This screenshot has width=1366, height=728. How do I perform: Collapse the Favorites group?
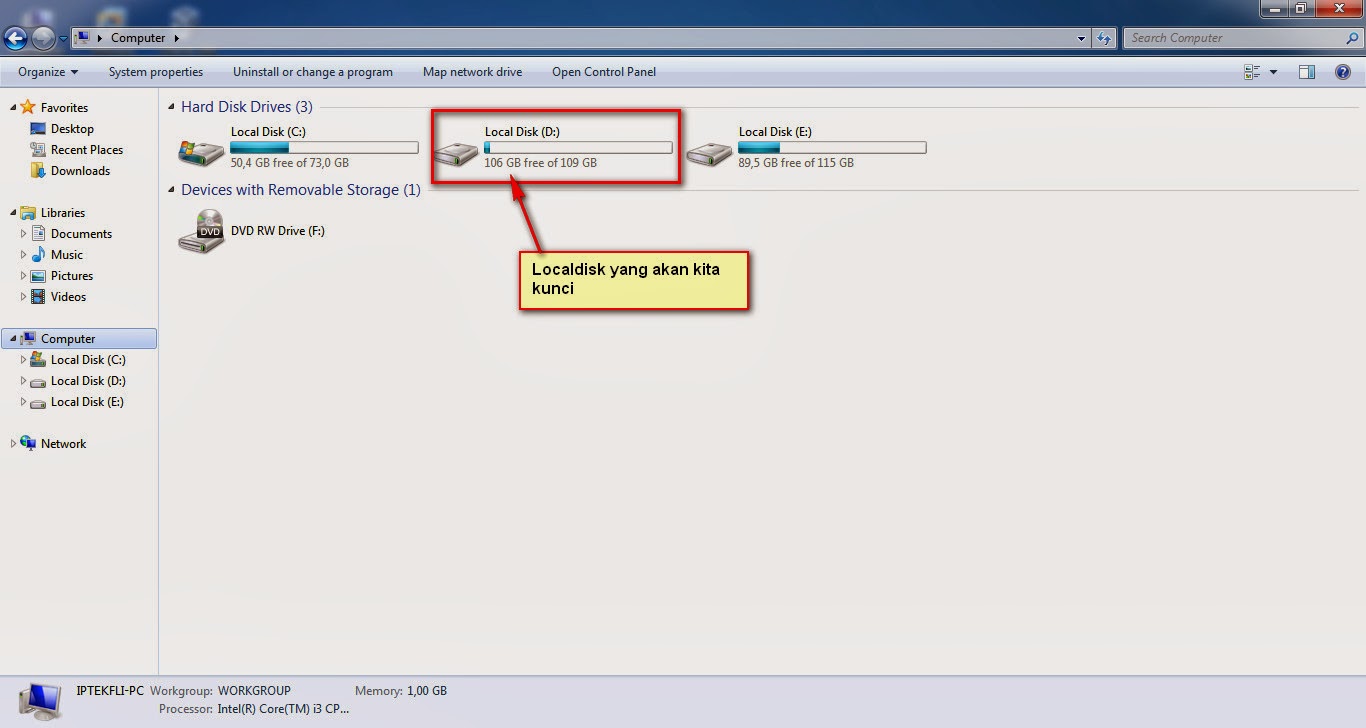point(13,107)
